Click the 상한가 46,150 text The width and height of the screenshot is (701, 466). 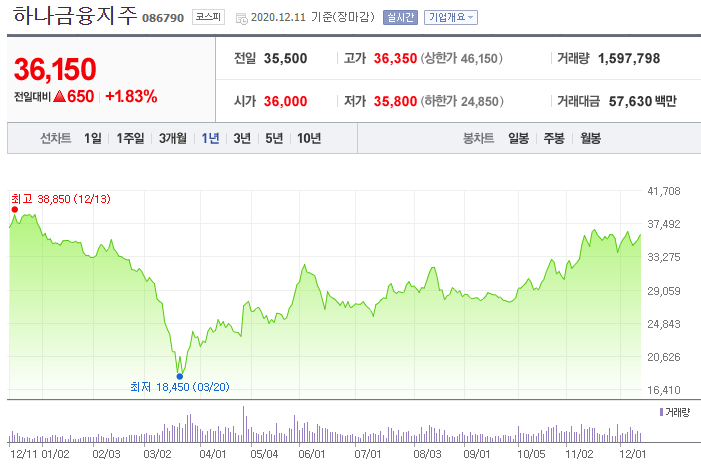click(461, 59)
